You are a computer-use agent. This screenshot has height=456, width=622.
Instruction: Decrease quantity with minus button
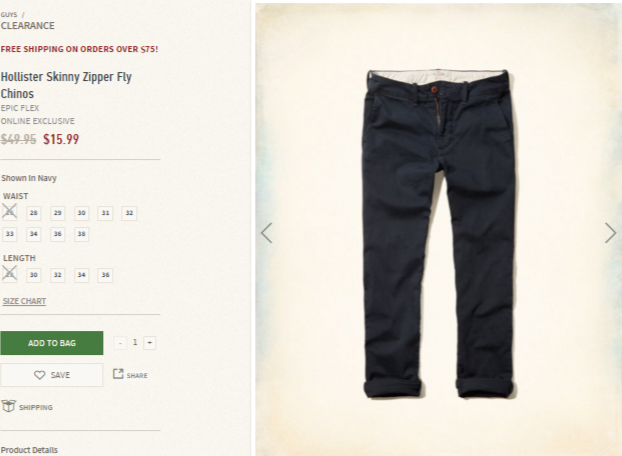(x=120, y=343)
